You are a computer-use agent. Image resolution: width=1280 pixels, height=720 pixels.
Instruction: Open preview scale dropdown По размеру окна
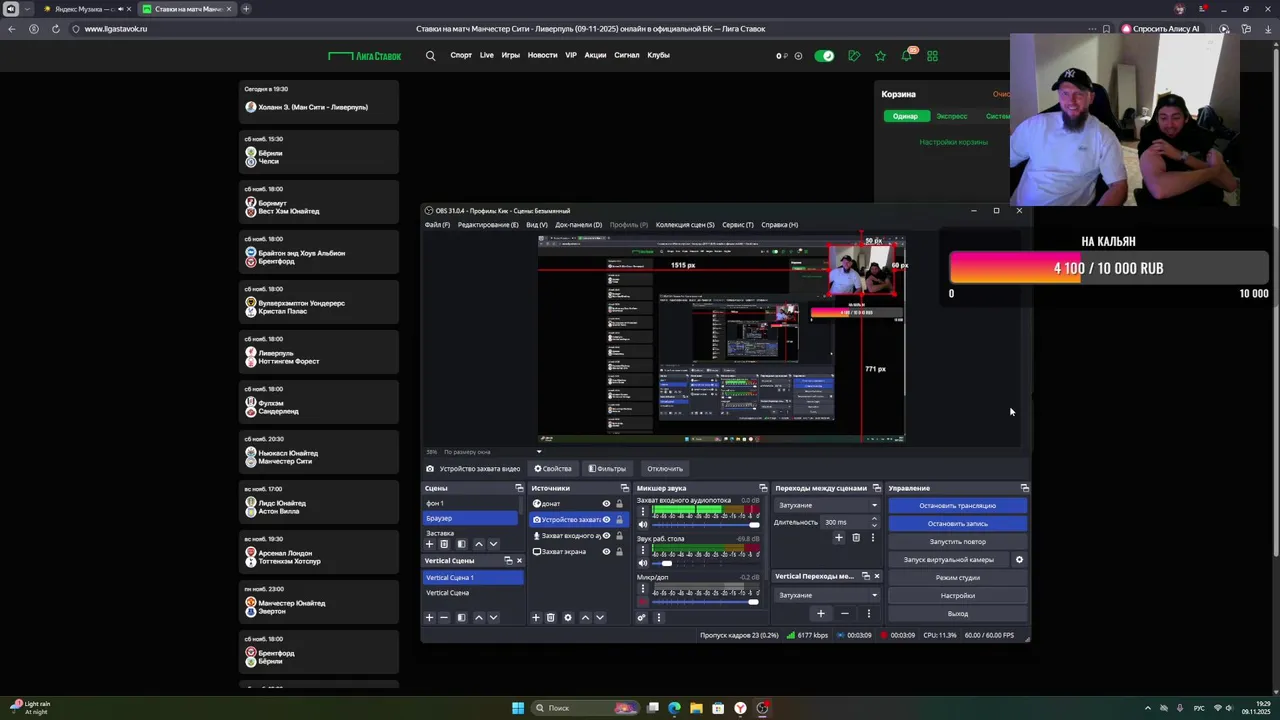tap(539, 452)
